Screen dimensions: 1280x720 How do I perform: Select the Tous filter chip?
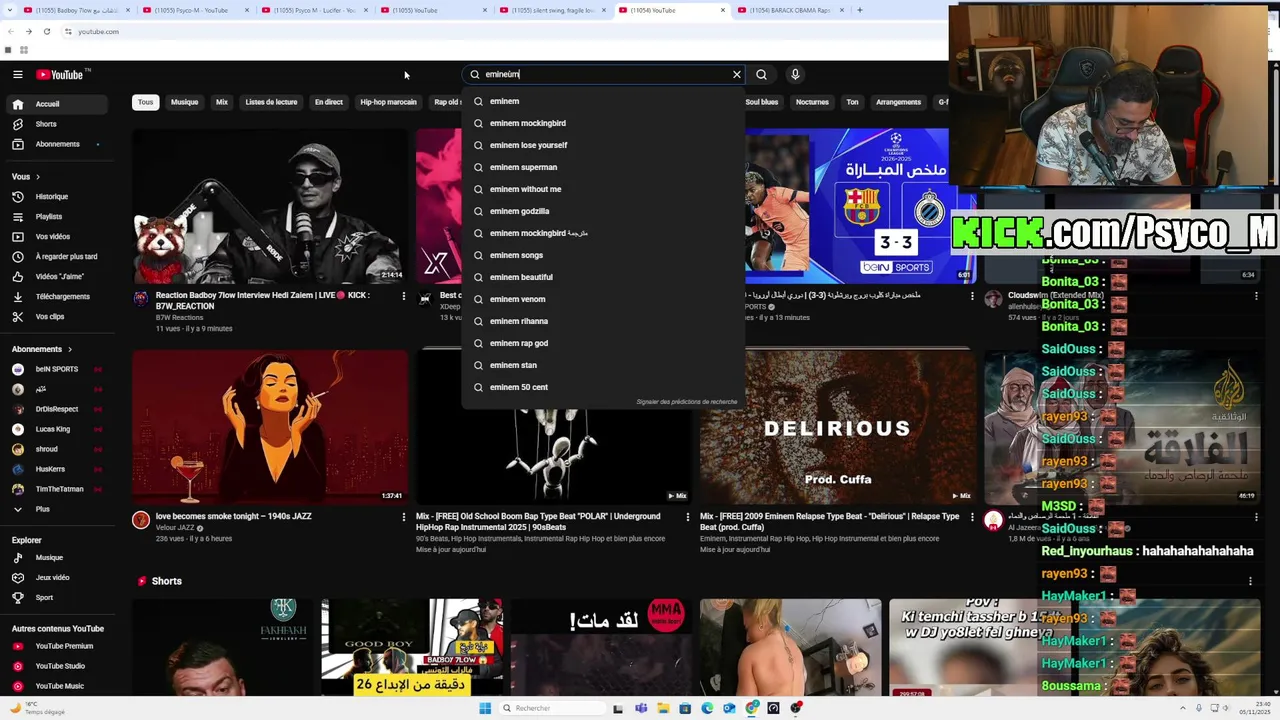coord(146,102)
